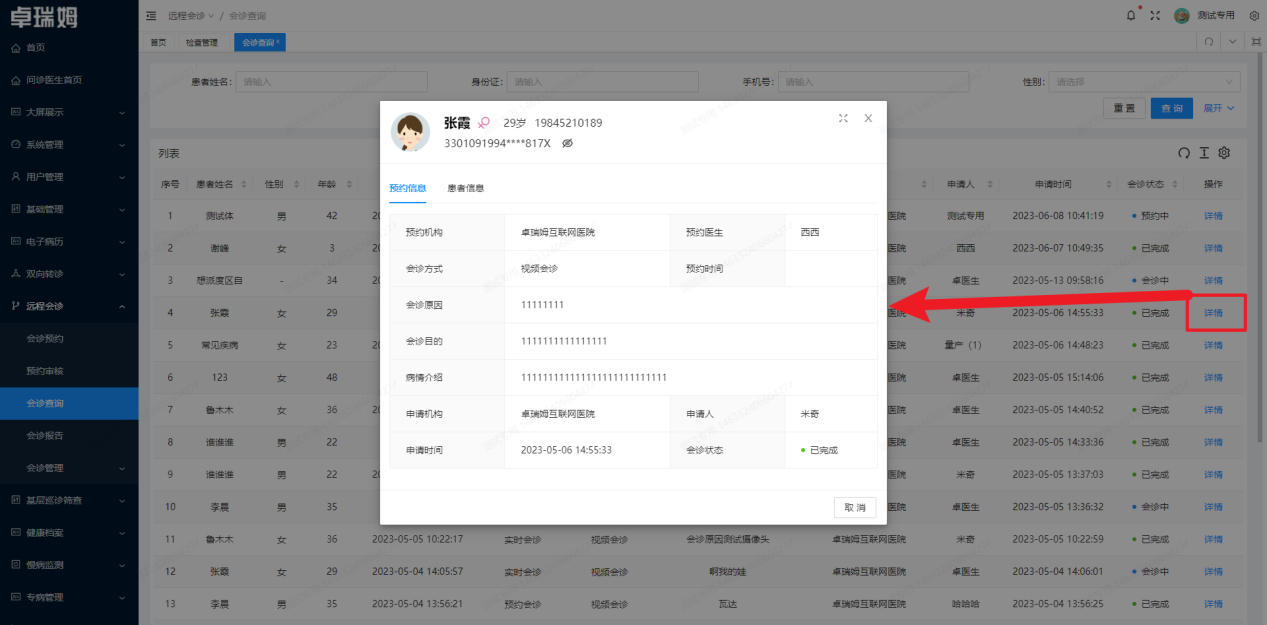
Task: Click the 身份证 input field
Action: (x=604, y=82)
